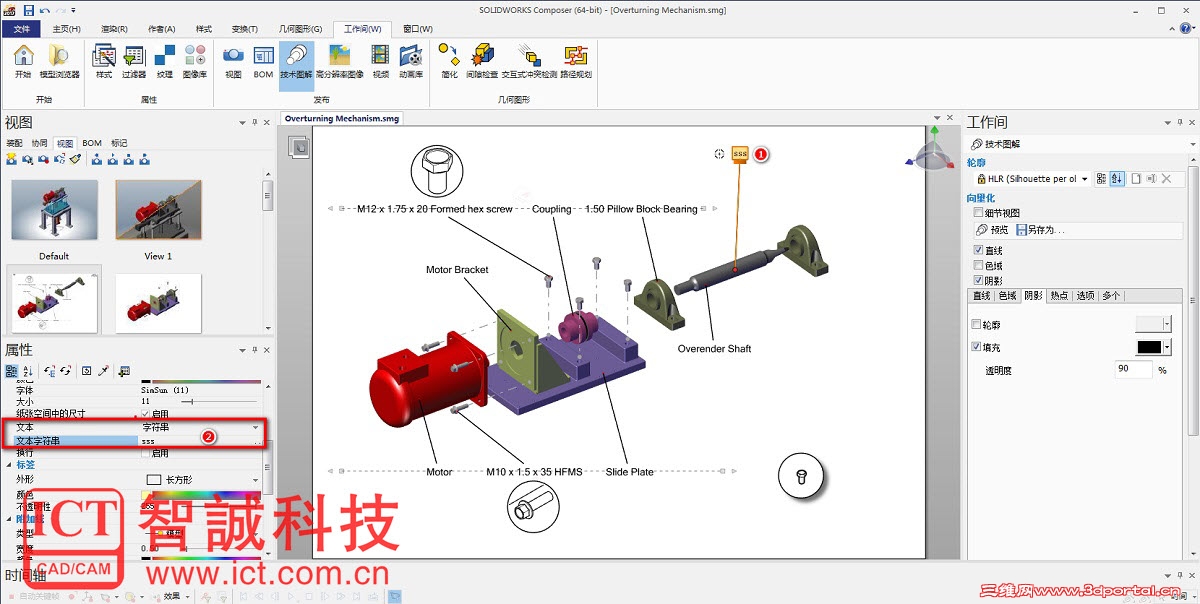Screen dimensions: 1200x604
Task: Click the sort icon in 轮廓 toolbar
Action: pos(1117,179)
